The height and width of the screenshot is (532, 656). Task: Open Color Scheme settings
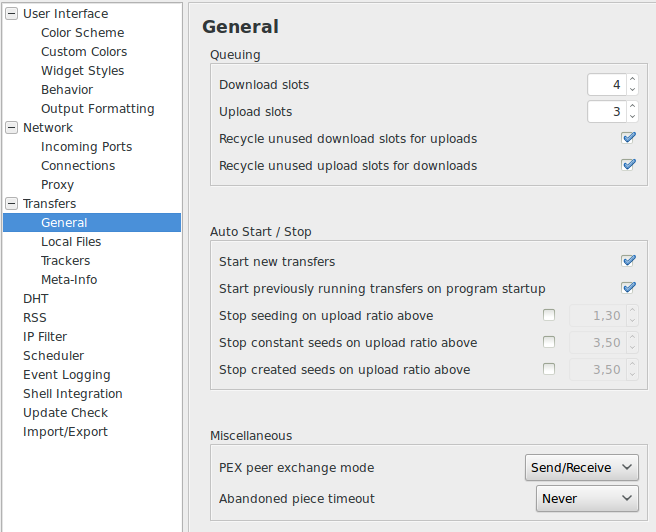click(x=82, y=33)
